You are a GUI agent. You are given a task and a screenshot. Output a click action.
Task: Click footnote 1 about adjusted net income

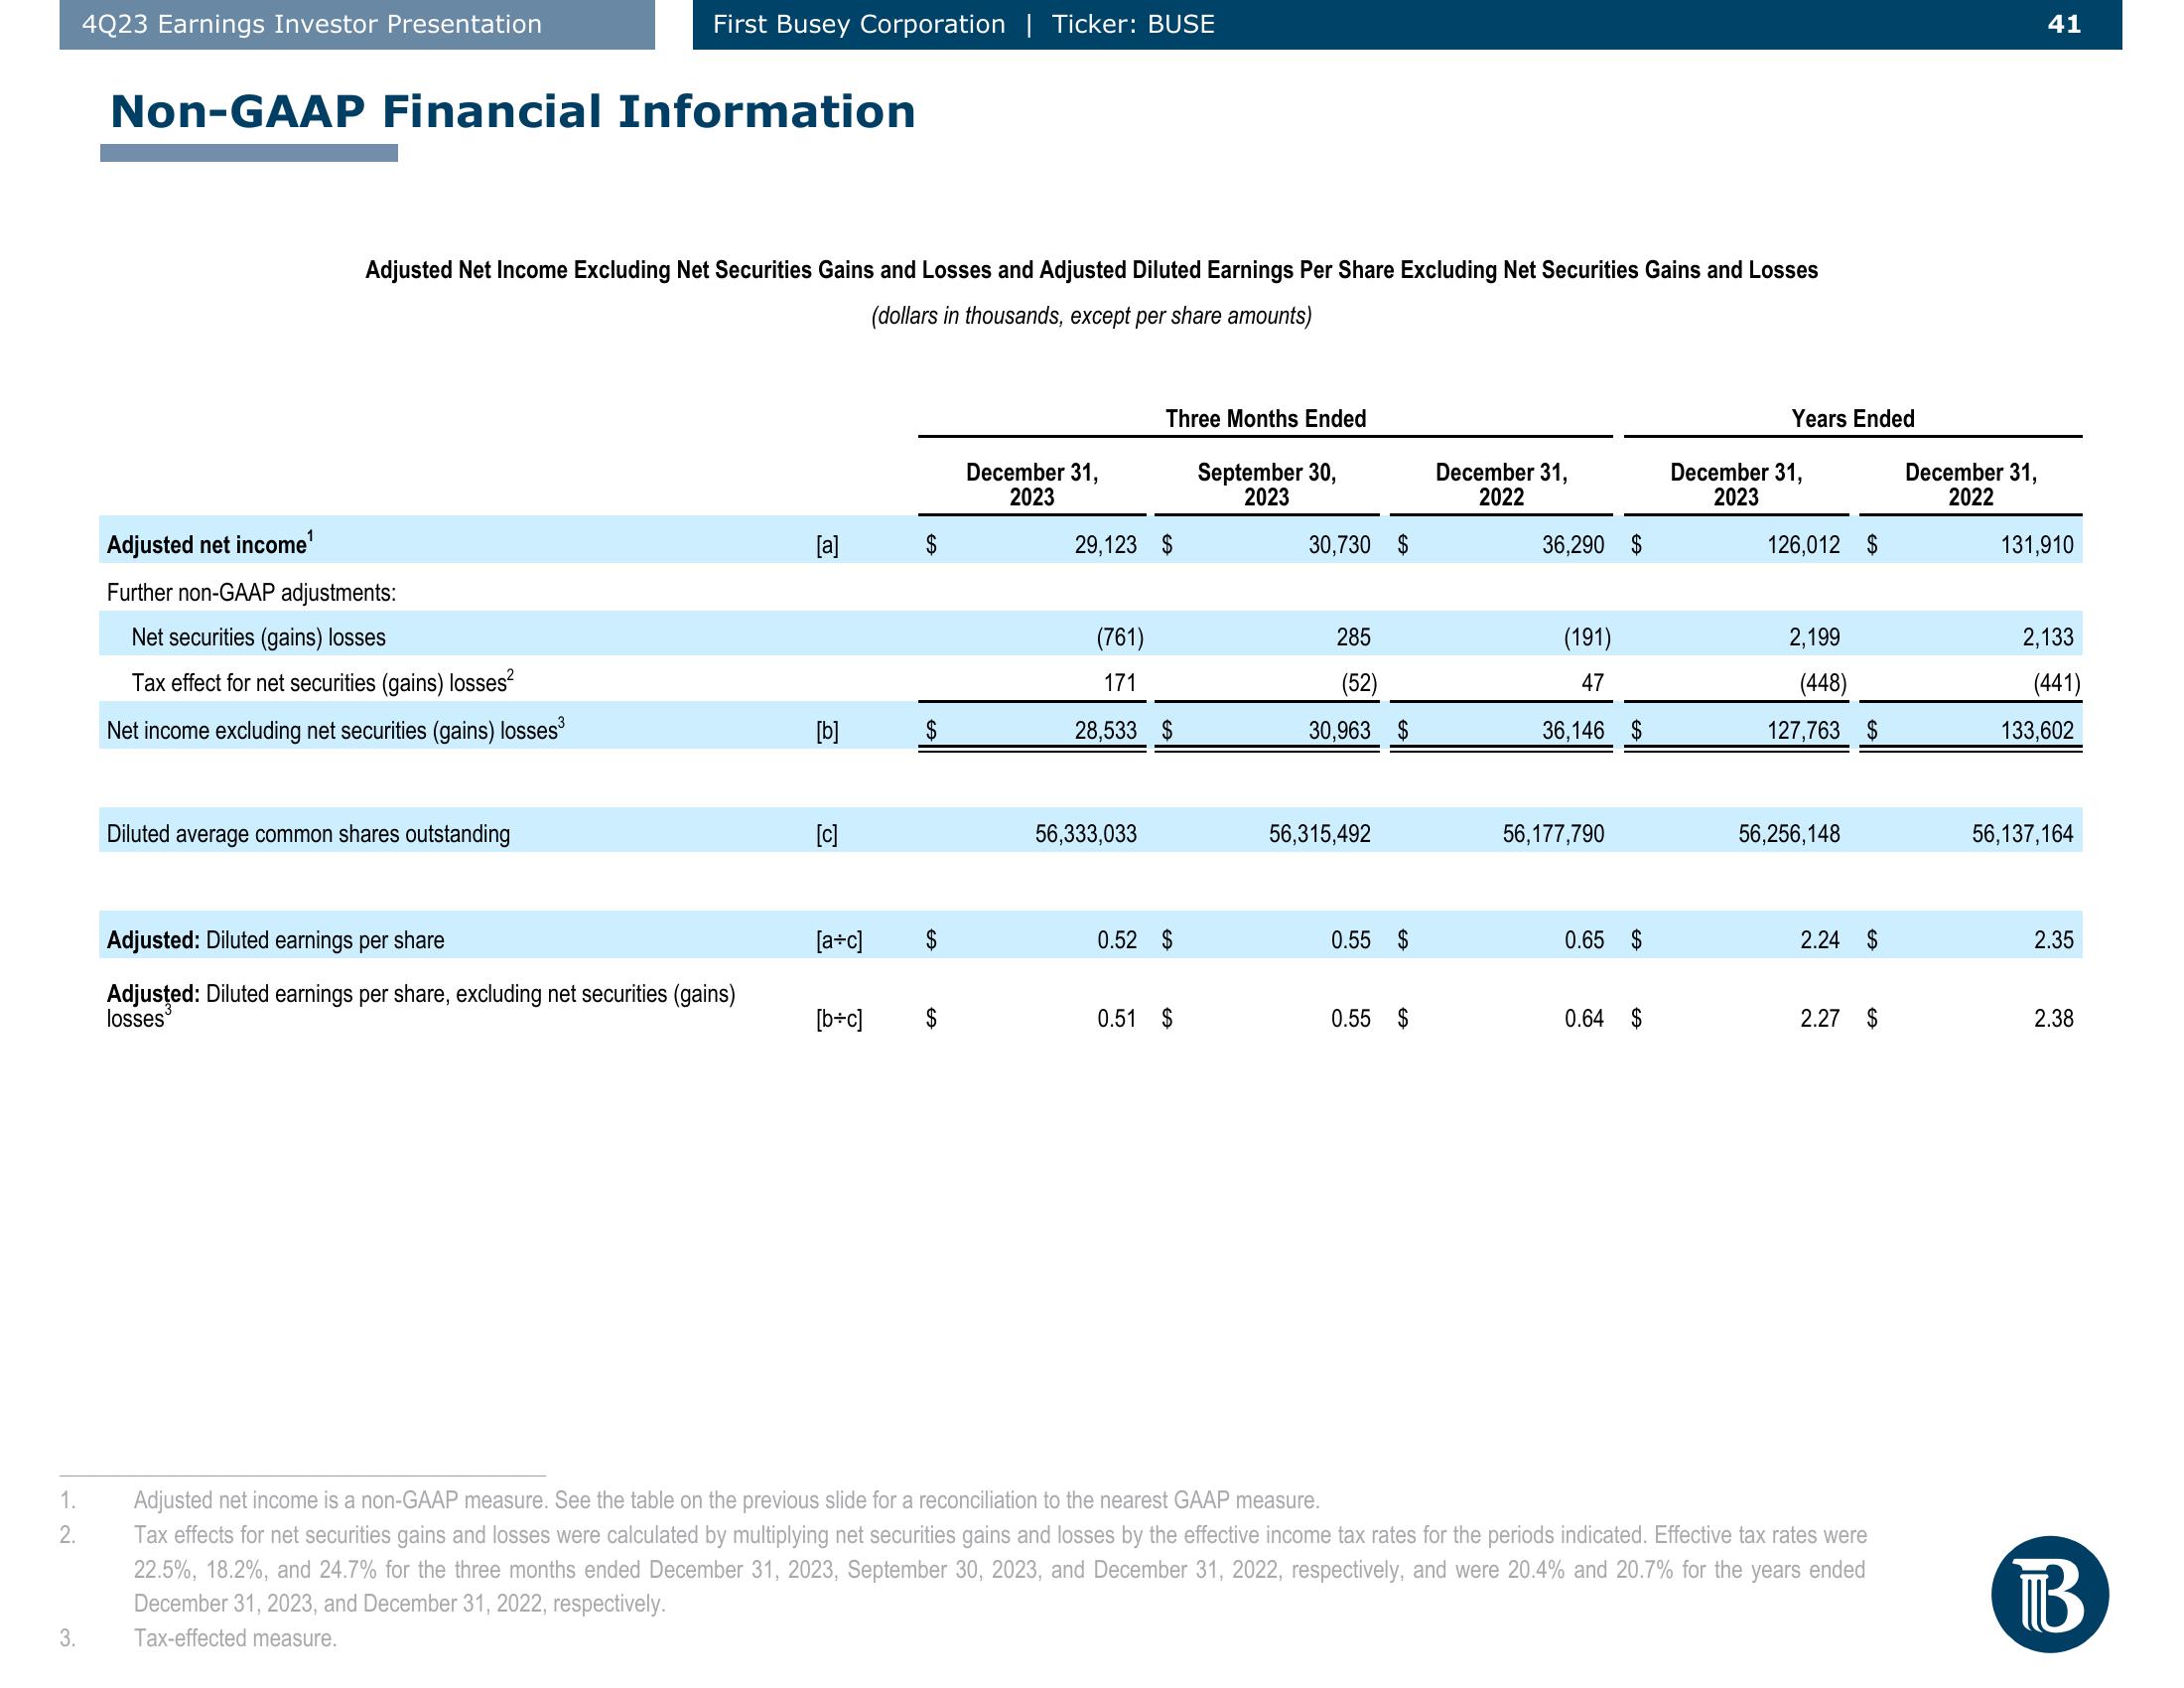727,1500
